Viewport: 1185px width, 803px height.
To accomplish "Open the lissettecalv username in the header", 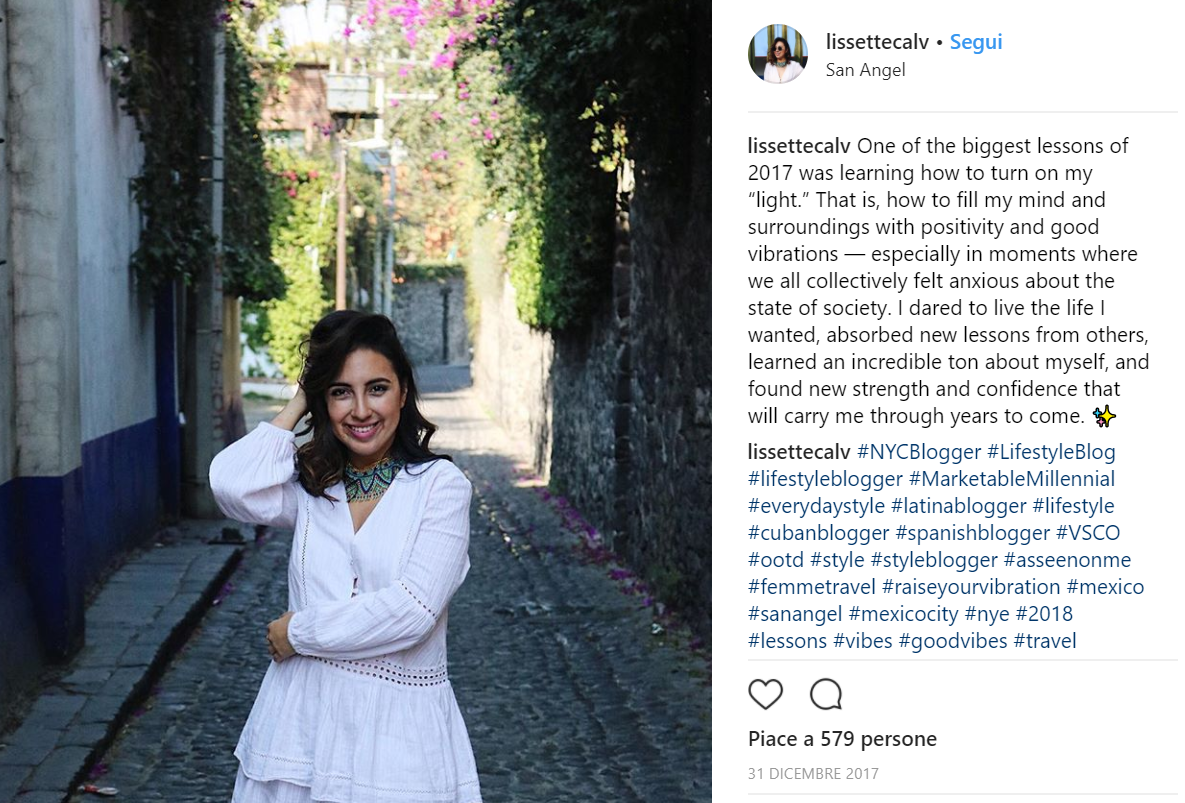I will 877,42.
